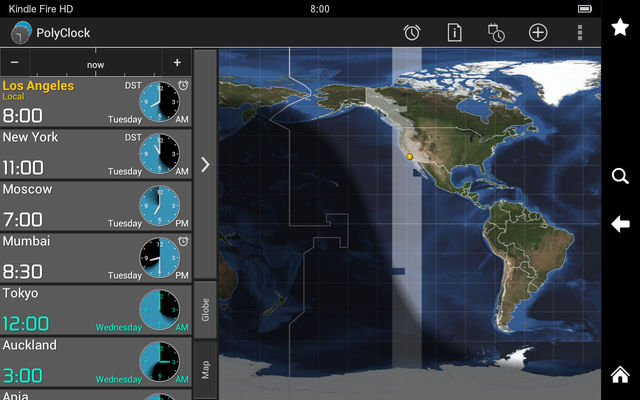Switch to the Map tab
This screenshot has height=400, width=640.
tap(205, 369)
